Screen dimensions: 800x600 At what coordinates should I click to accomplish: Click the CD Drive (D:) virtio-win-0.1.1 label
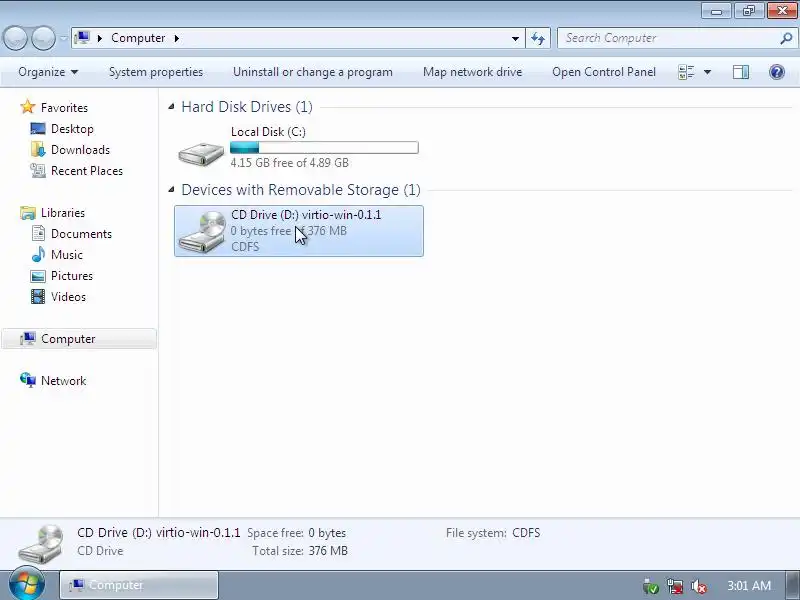306,215
